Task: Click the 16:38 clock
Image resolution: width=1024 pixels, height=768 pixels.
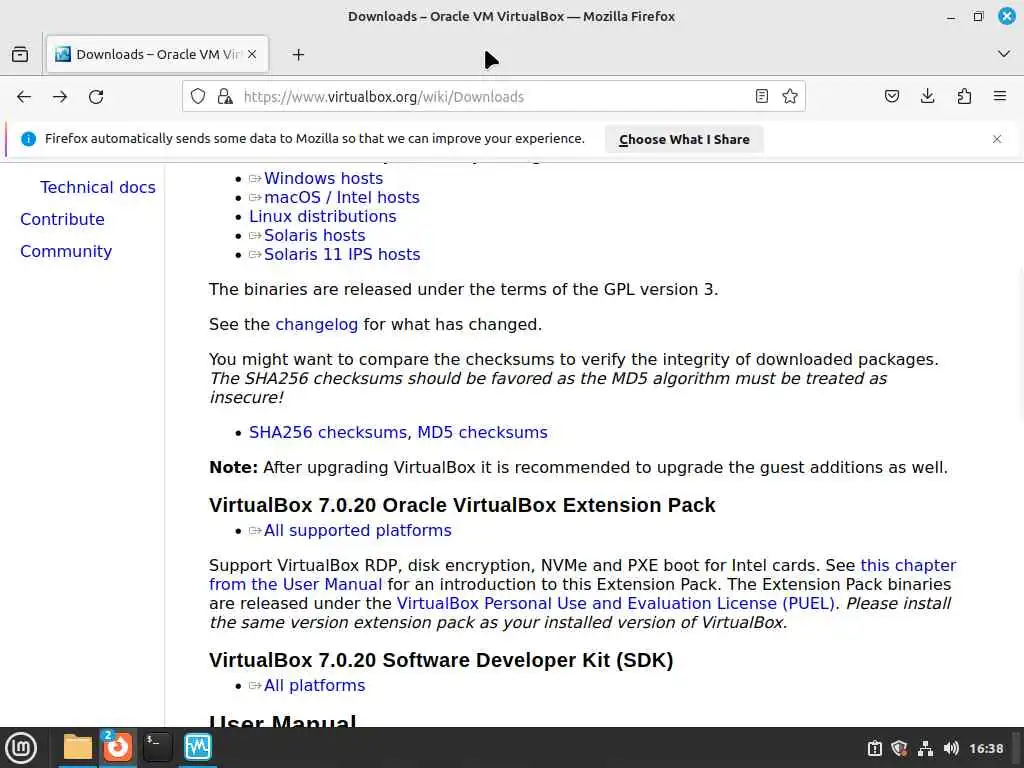Action: (986, 748)
